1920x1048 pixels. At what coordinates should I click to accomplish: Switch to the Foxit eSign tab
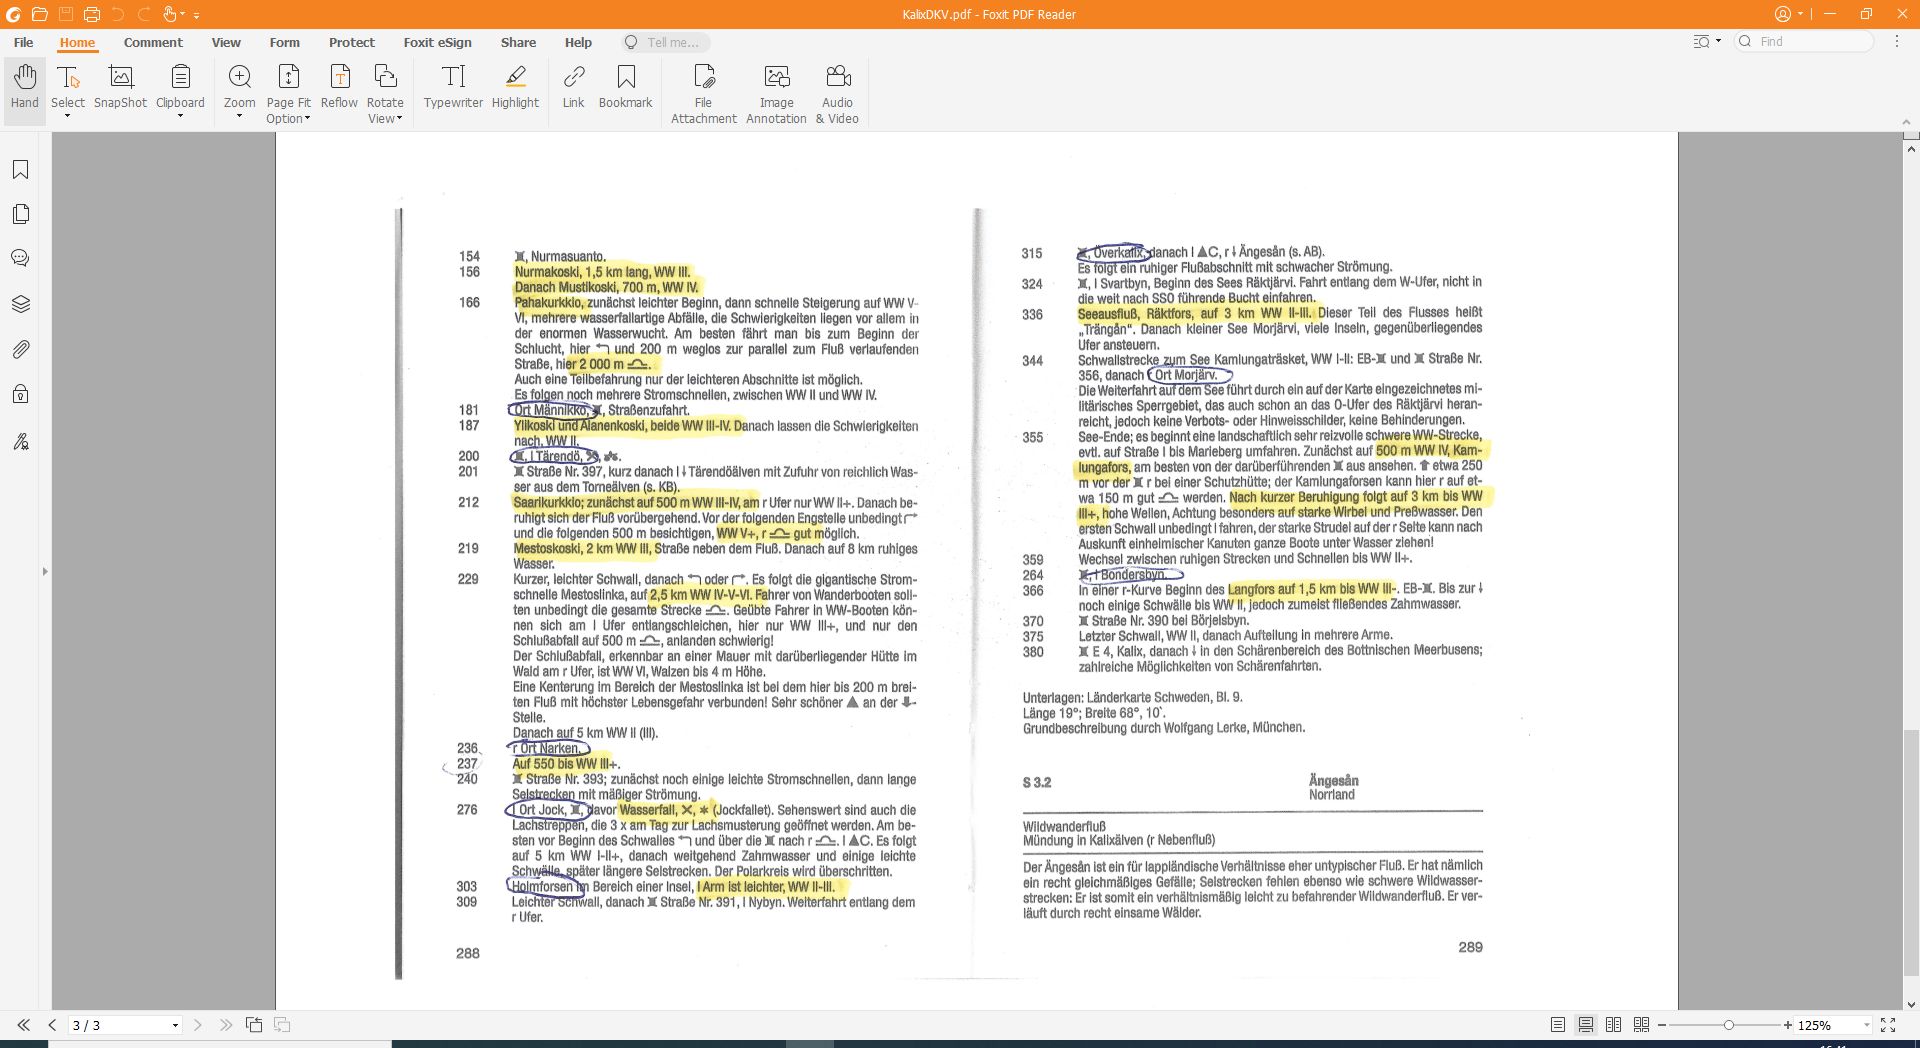point(437,43)
